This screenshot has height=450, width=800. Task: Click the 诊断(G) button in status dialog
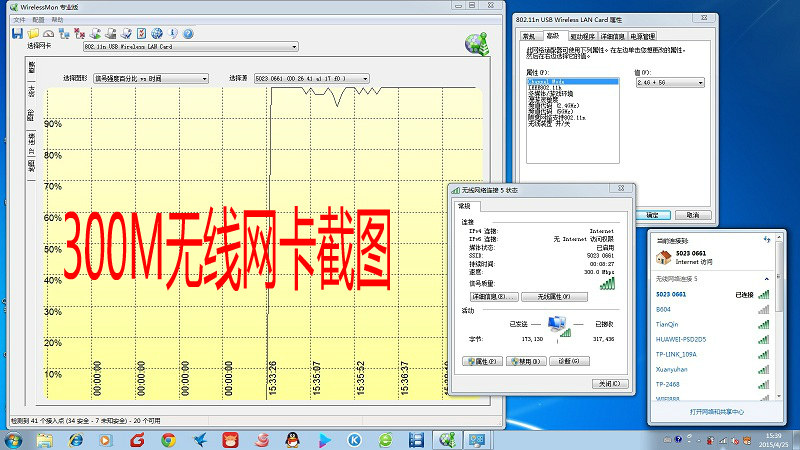pos(569,361)
